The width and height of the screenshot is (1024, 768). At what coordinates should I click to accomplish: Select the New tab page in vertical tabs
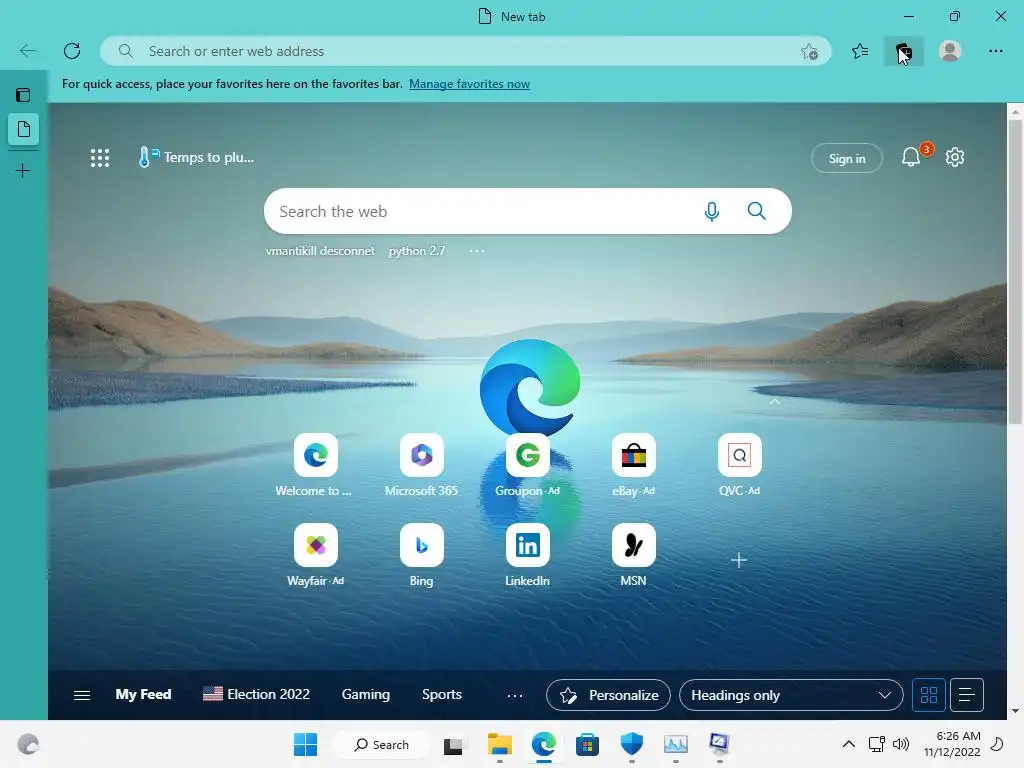point(24,129)
